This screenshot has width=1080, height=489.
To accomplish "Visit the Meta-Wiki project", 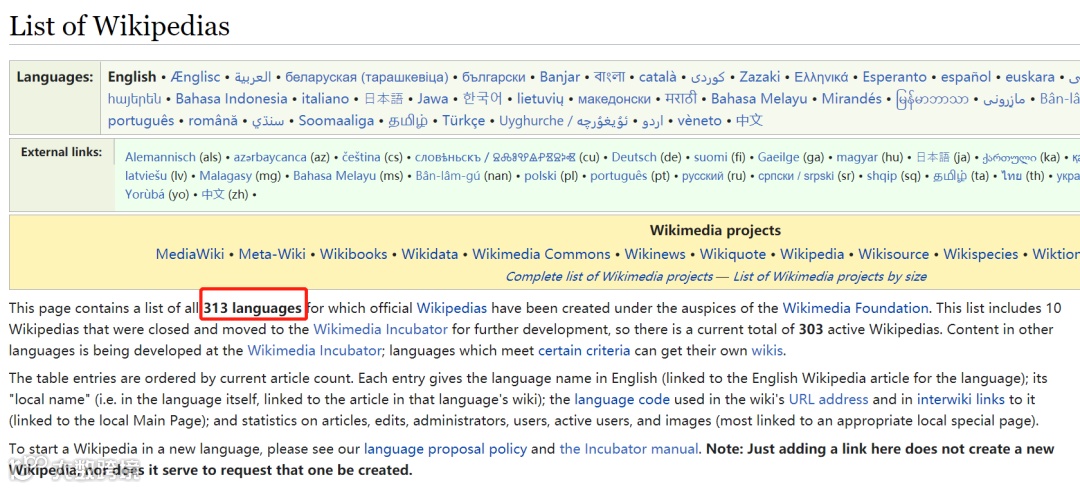I will (x=271, y=254).
